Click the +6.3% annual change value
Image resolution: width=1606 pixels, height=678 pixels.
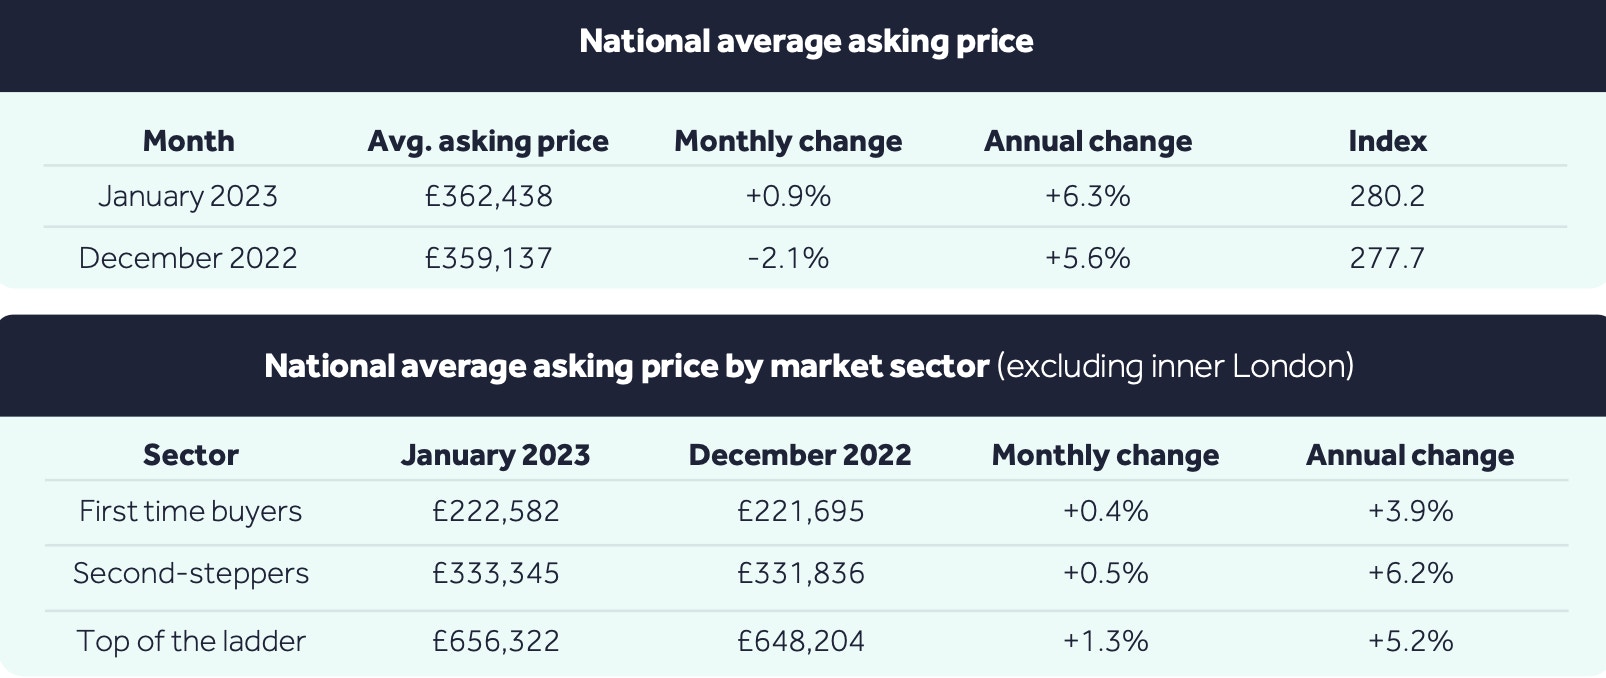tap(1088, 196)
